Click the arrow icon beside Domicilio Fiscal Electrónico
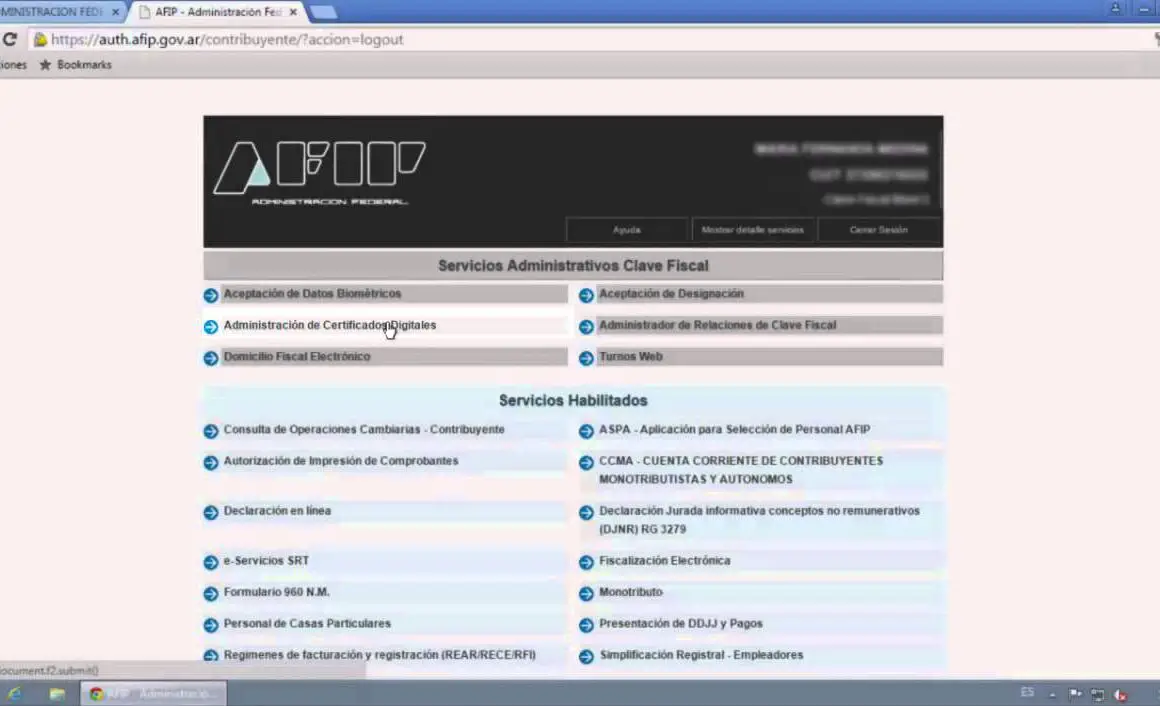This screenshot has height=706, width=1160. click(x=211, y=358)
